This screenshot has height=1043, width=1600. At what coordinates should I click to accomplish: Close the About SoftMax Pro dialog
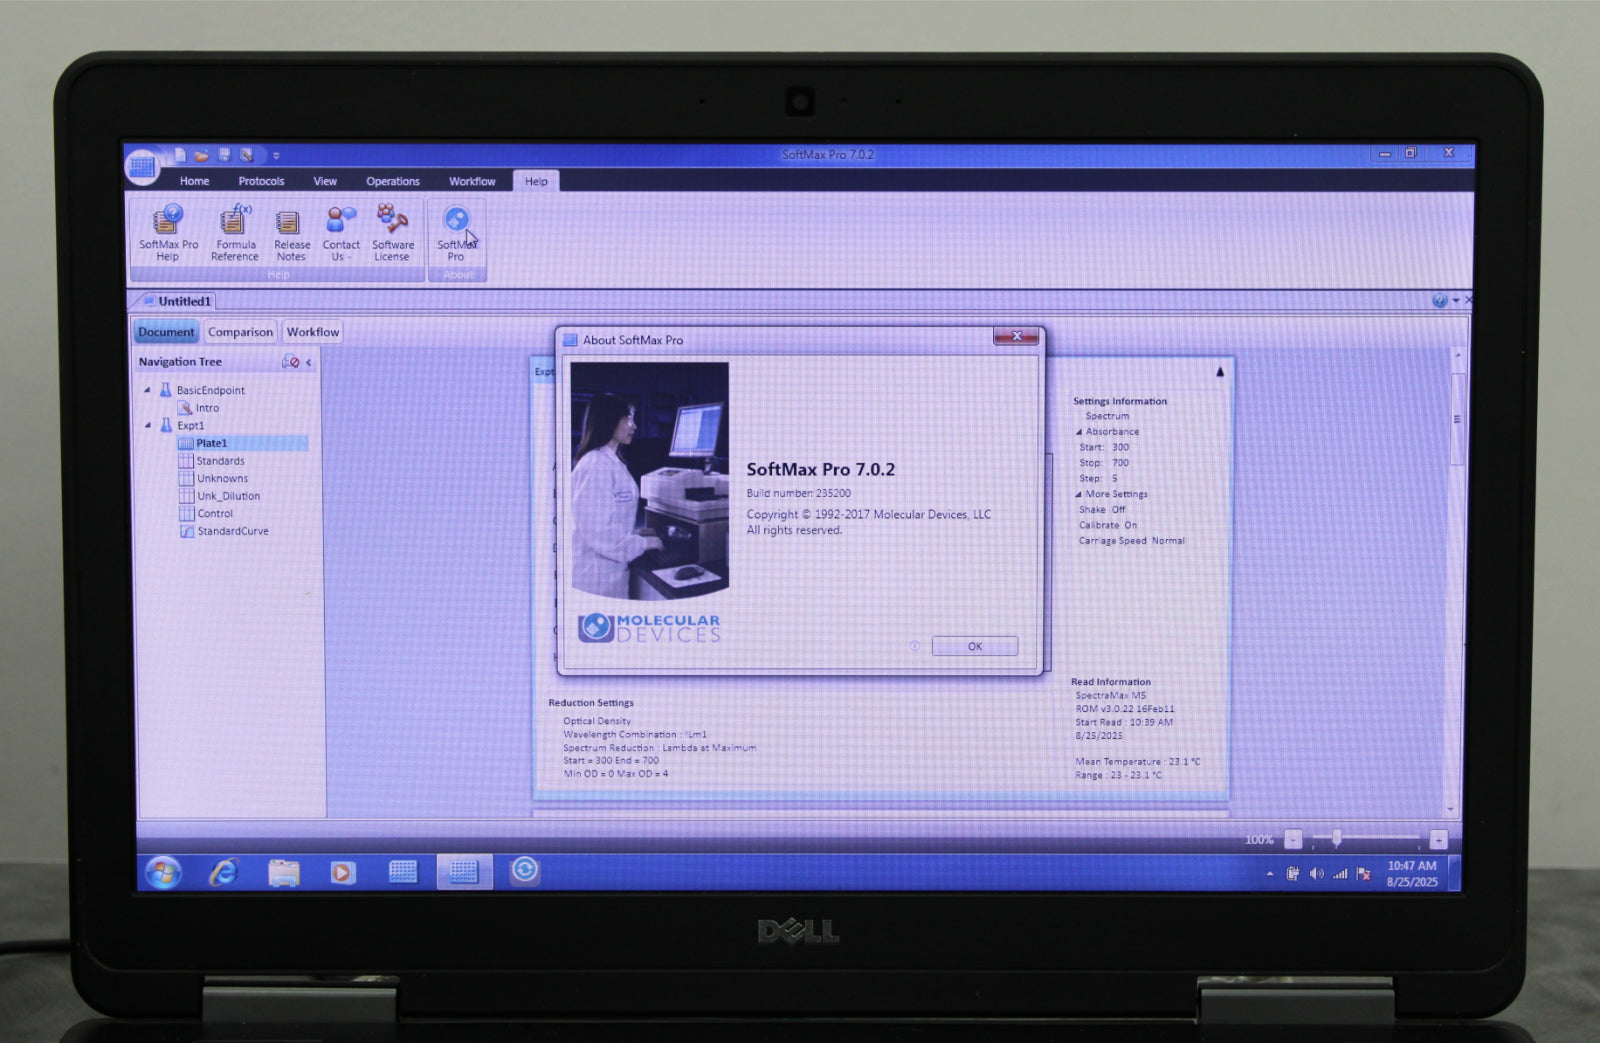pos(1016,336)
